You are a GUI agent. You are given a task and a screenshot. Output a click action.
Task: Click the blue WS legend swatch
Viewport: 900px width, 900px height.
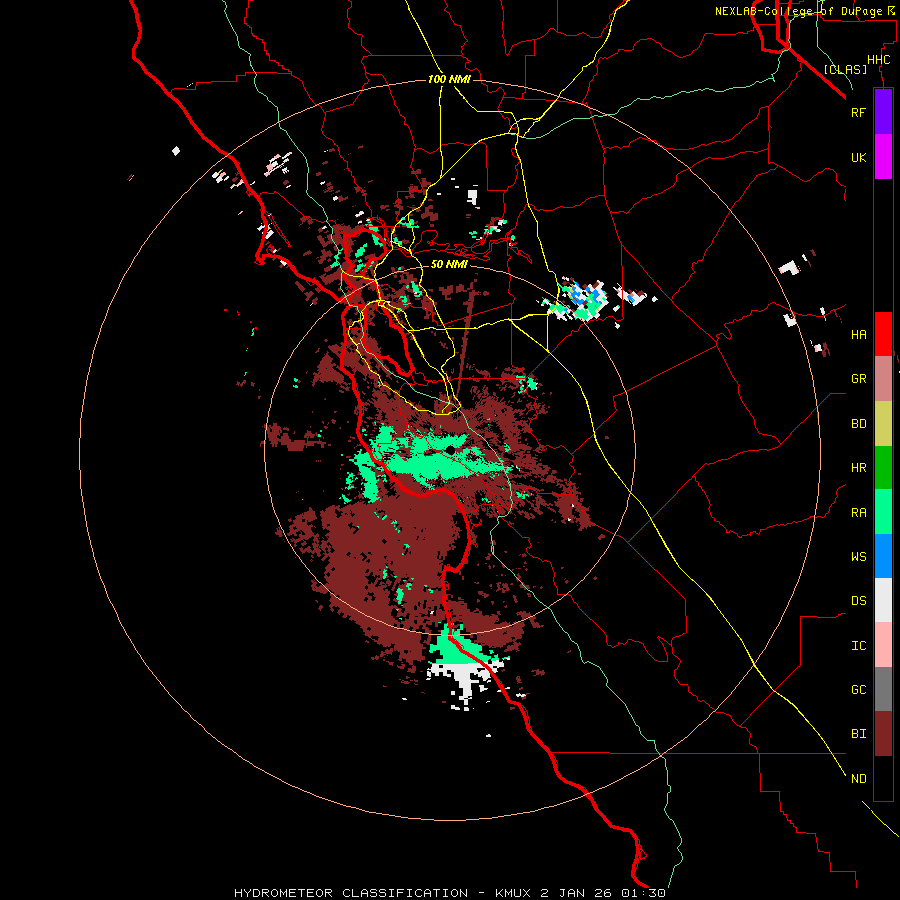tap(883, 556)
